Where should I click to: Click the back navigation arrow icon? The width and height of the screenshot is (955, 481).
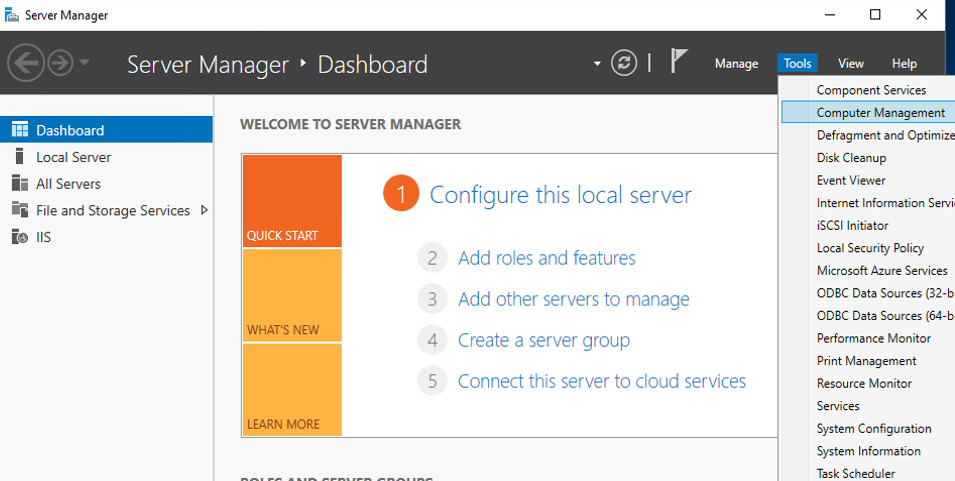[x=25, y=63]
